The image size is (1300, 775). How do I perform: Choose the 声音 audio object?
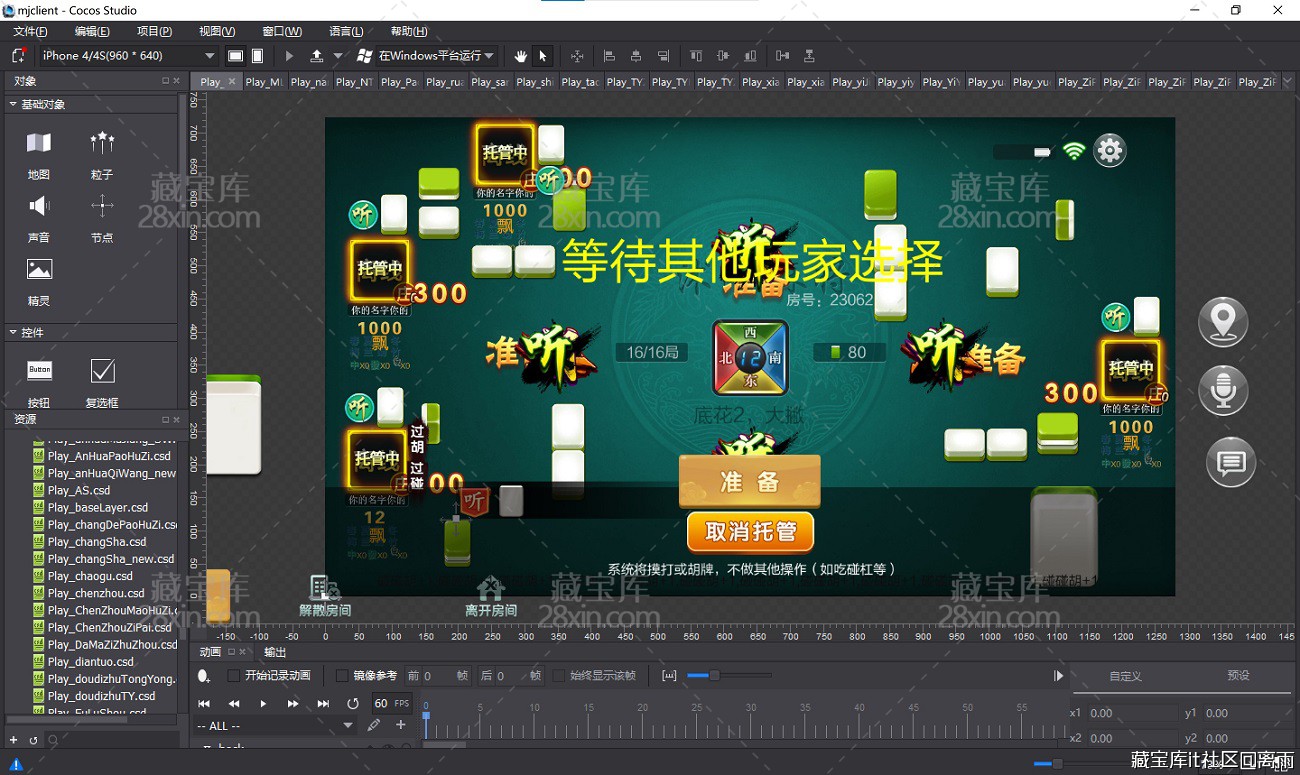pos(39,207)
